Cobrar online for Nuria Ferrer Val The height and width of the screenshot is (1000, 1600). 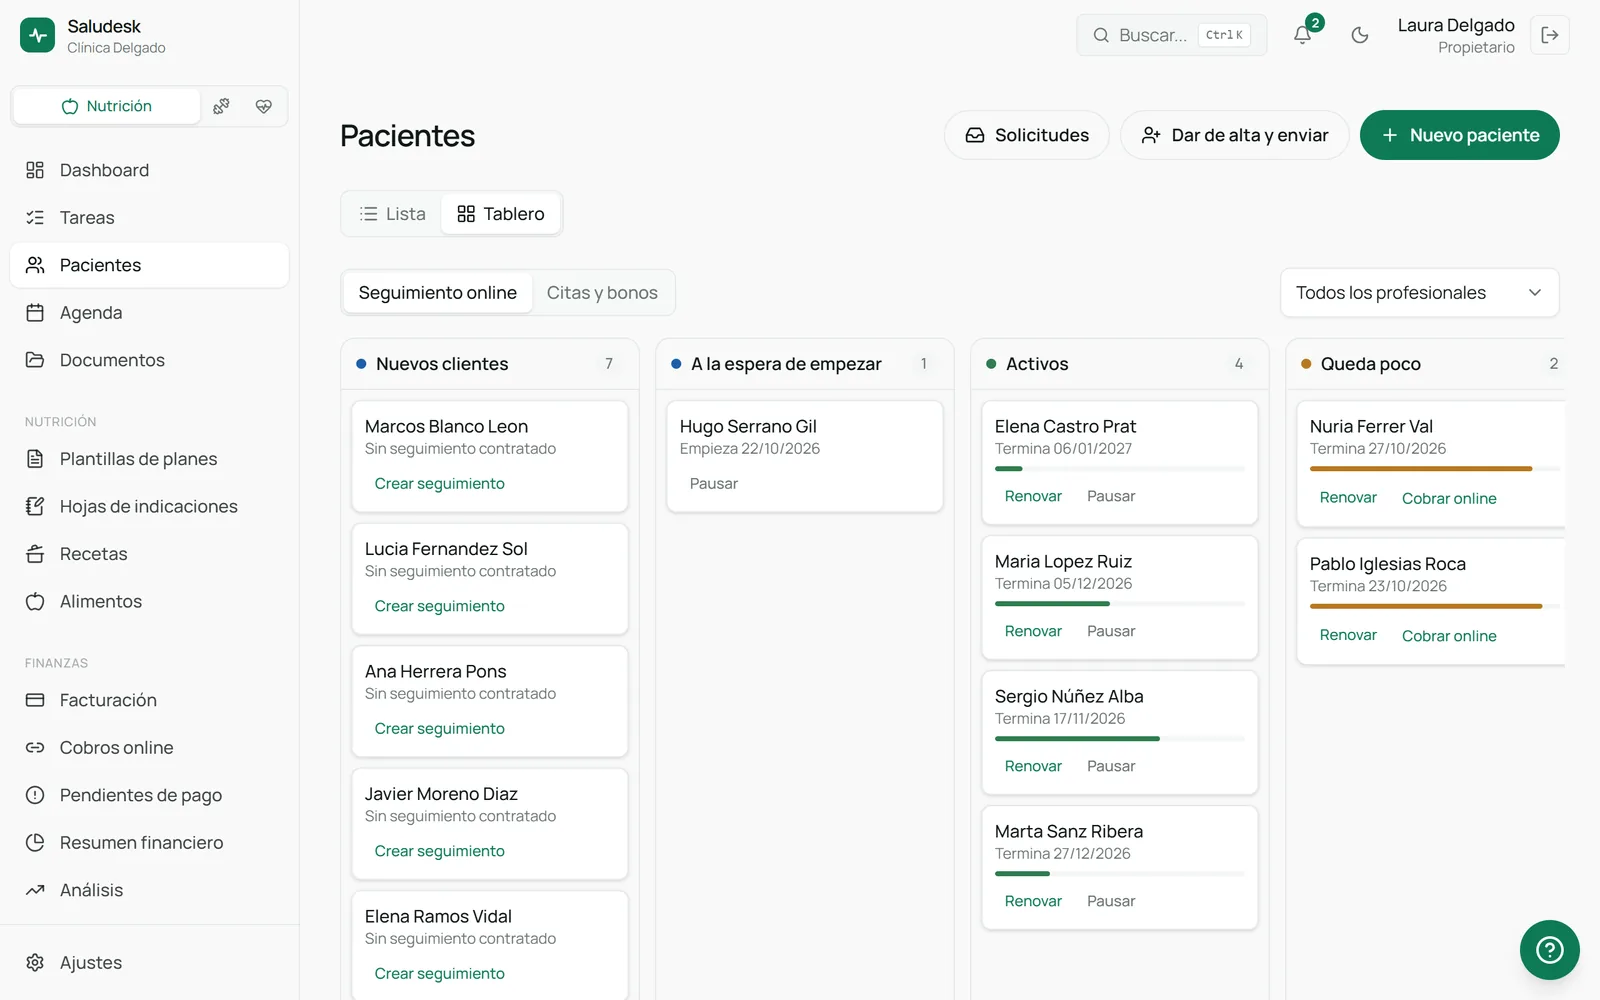click(x=1449, y=498)
